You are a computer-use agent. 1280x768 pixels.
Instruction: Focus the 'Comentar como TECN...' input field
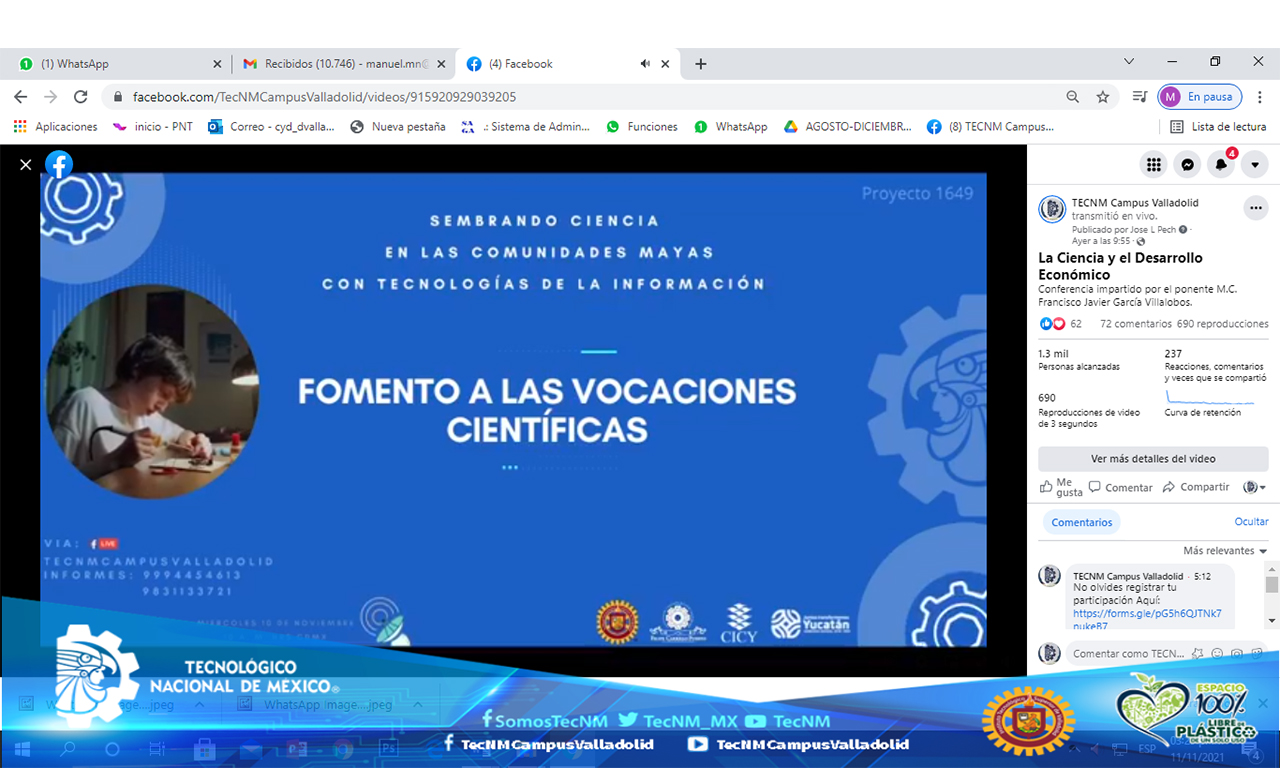point(1128,654)
